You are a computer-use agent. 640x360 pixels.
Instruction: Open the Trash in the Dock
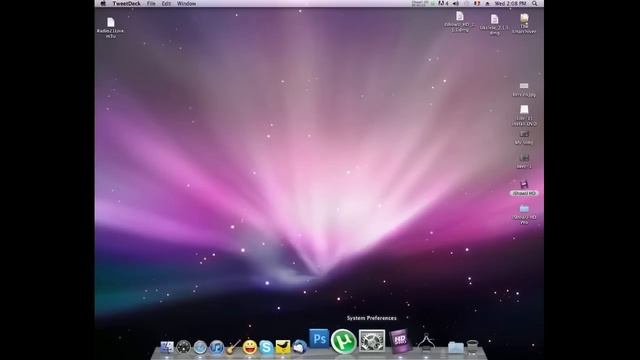click(473, 347)
